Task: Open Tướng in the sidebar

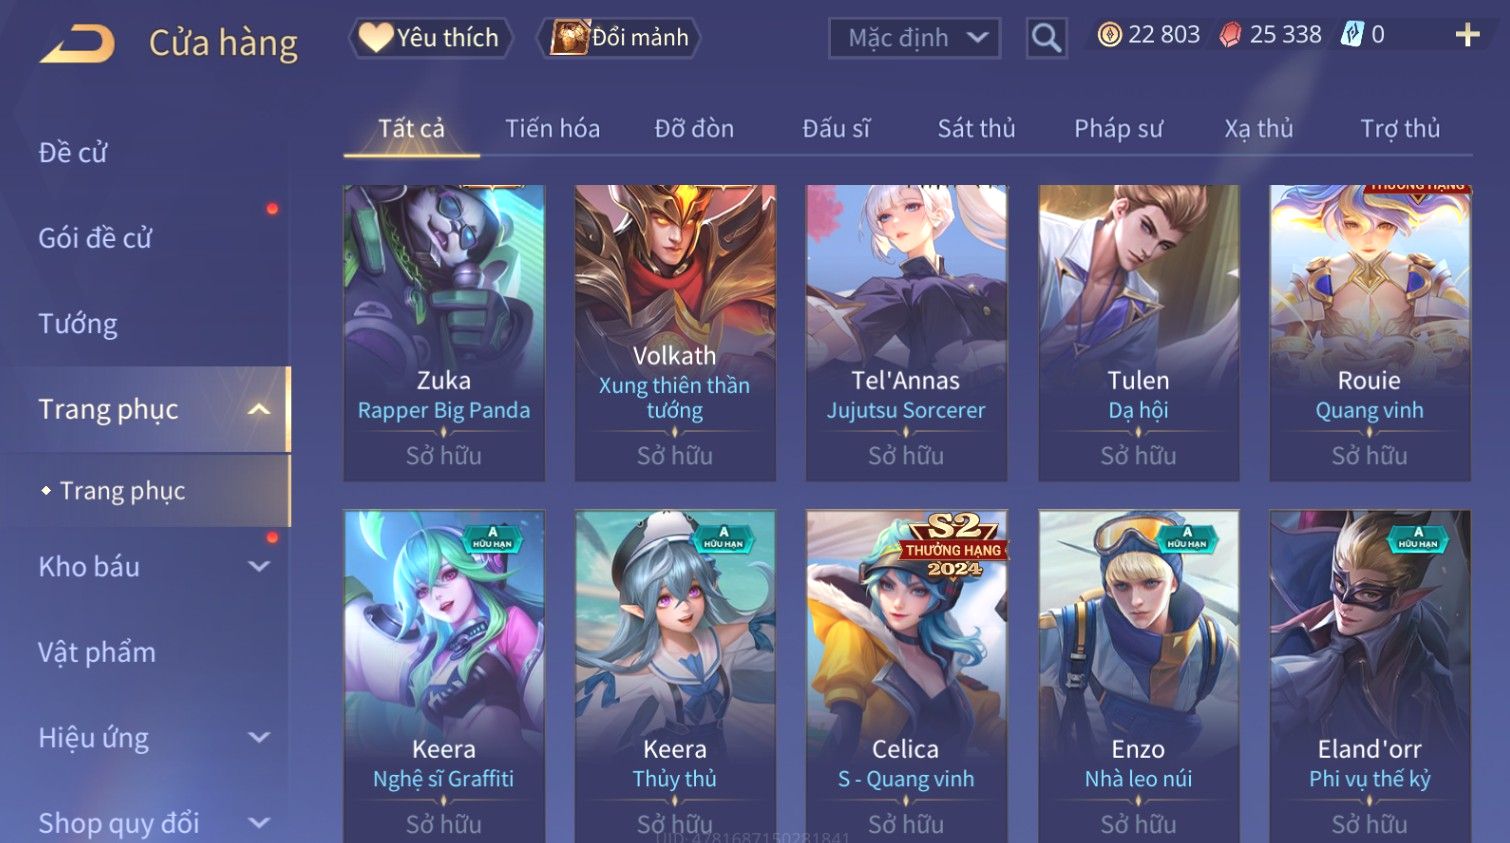Action: point(78,324)
